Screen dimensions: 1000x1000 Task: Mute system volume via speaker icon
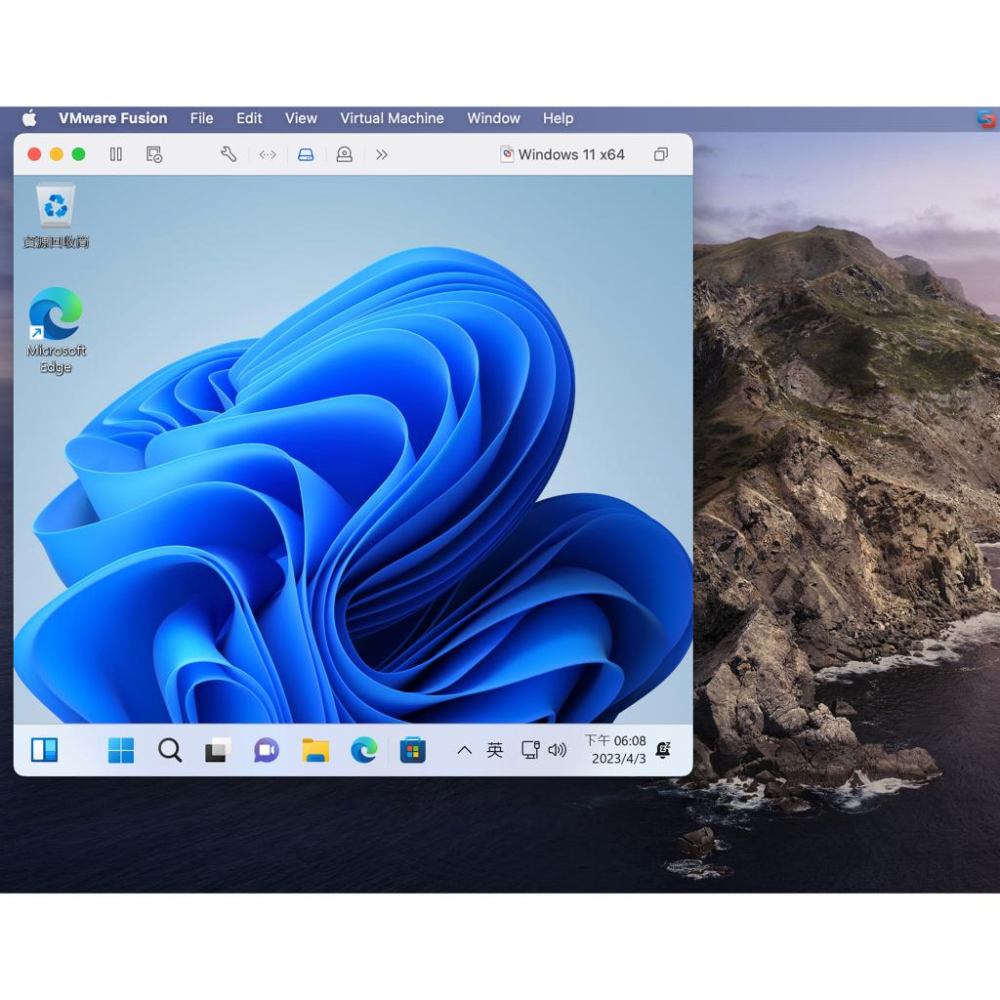tap(557, 750)
